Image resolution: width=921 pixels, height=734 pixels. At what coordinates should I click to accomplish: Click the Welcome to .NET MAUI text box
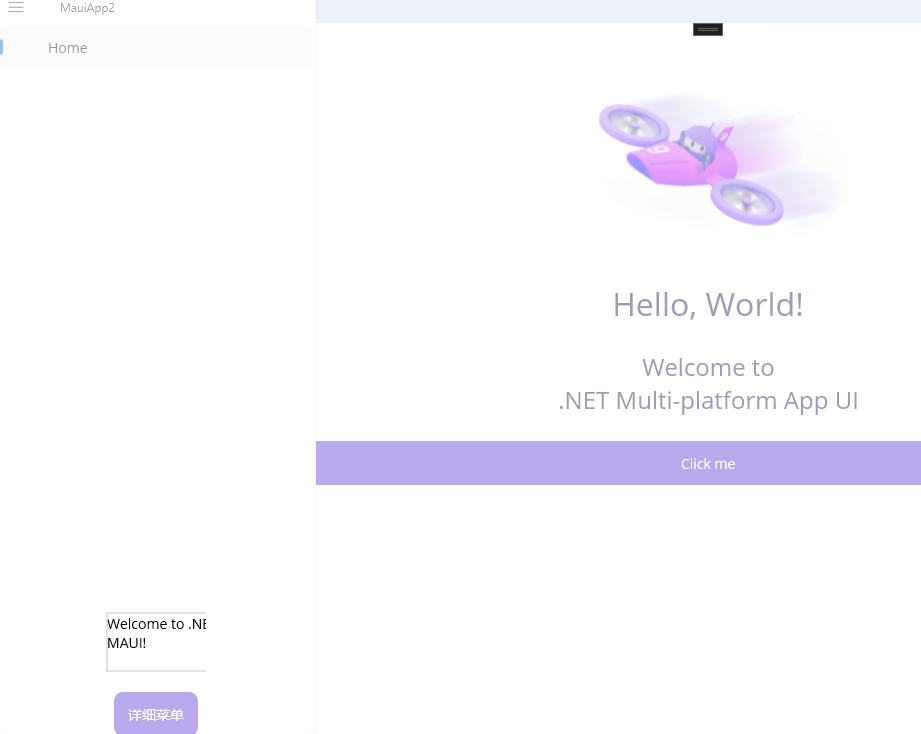[x=156, y=641]
